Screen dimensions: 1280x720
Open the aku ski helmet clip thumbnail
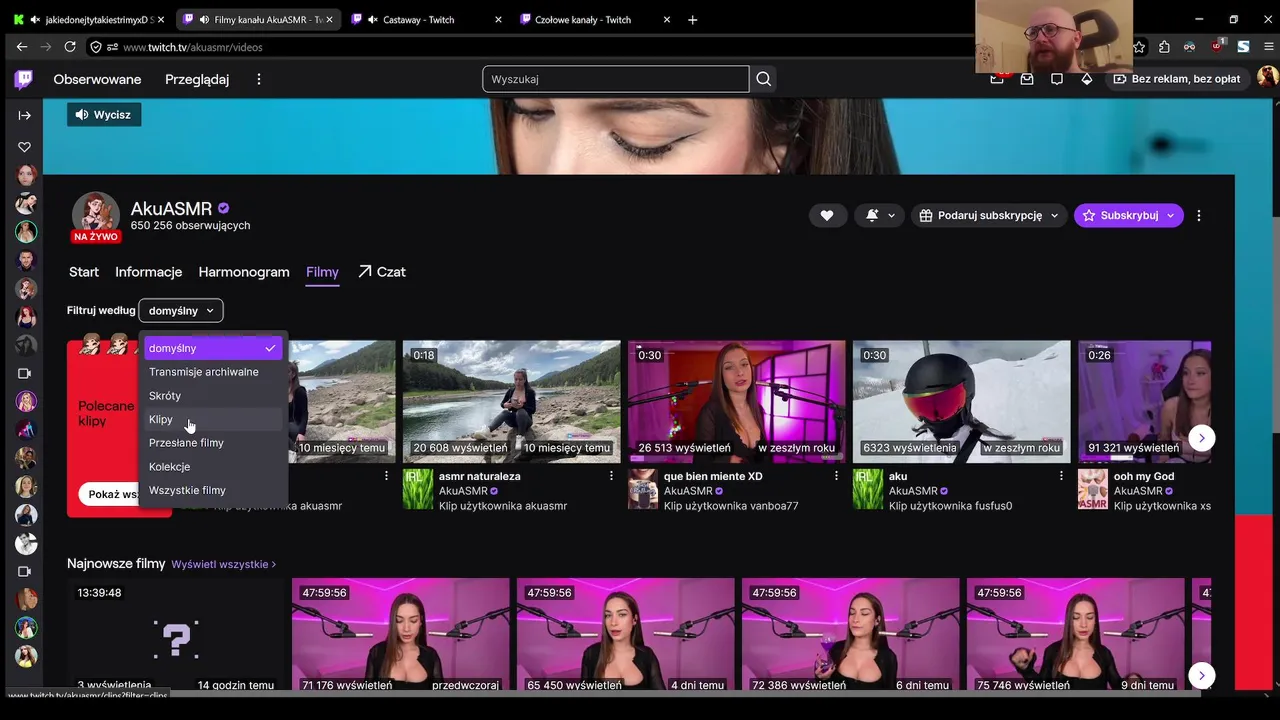[x=962, y=402]
